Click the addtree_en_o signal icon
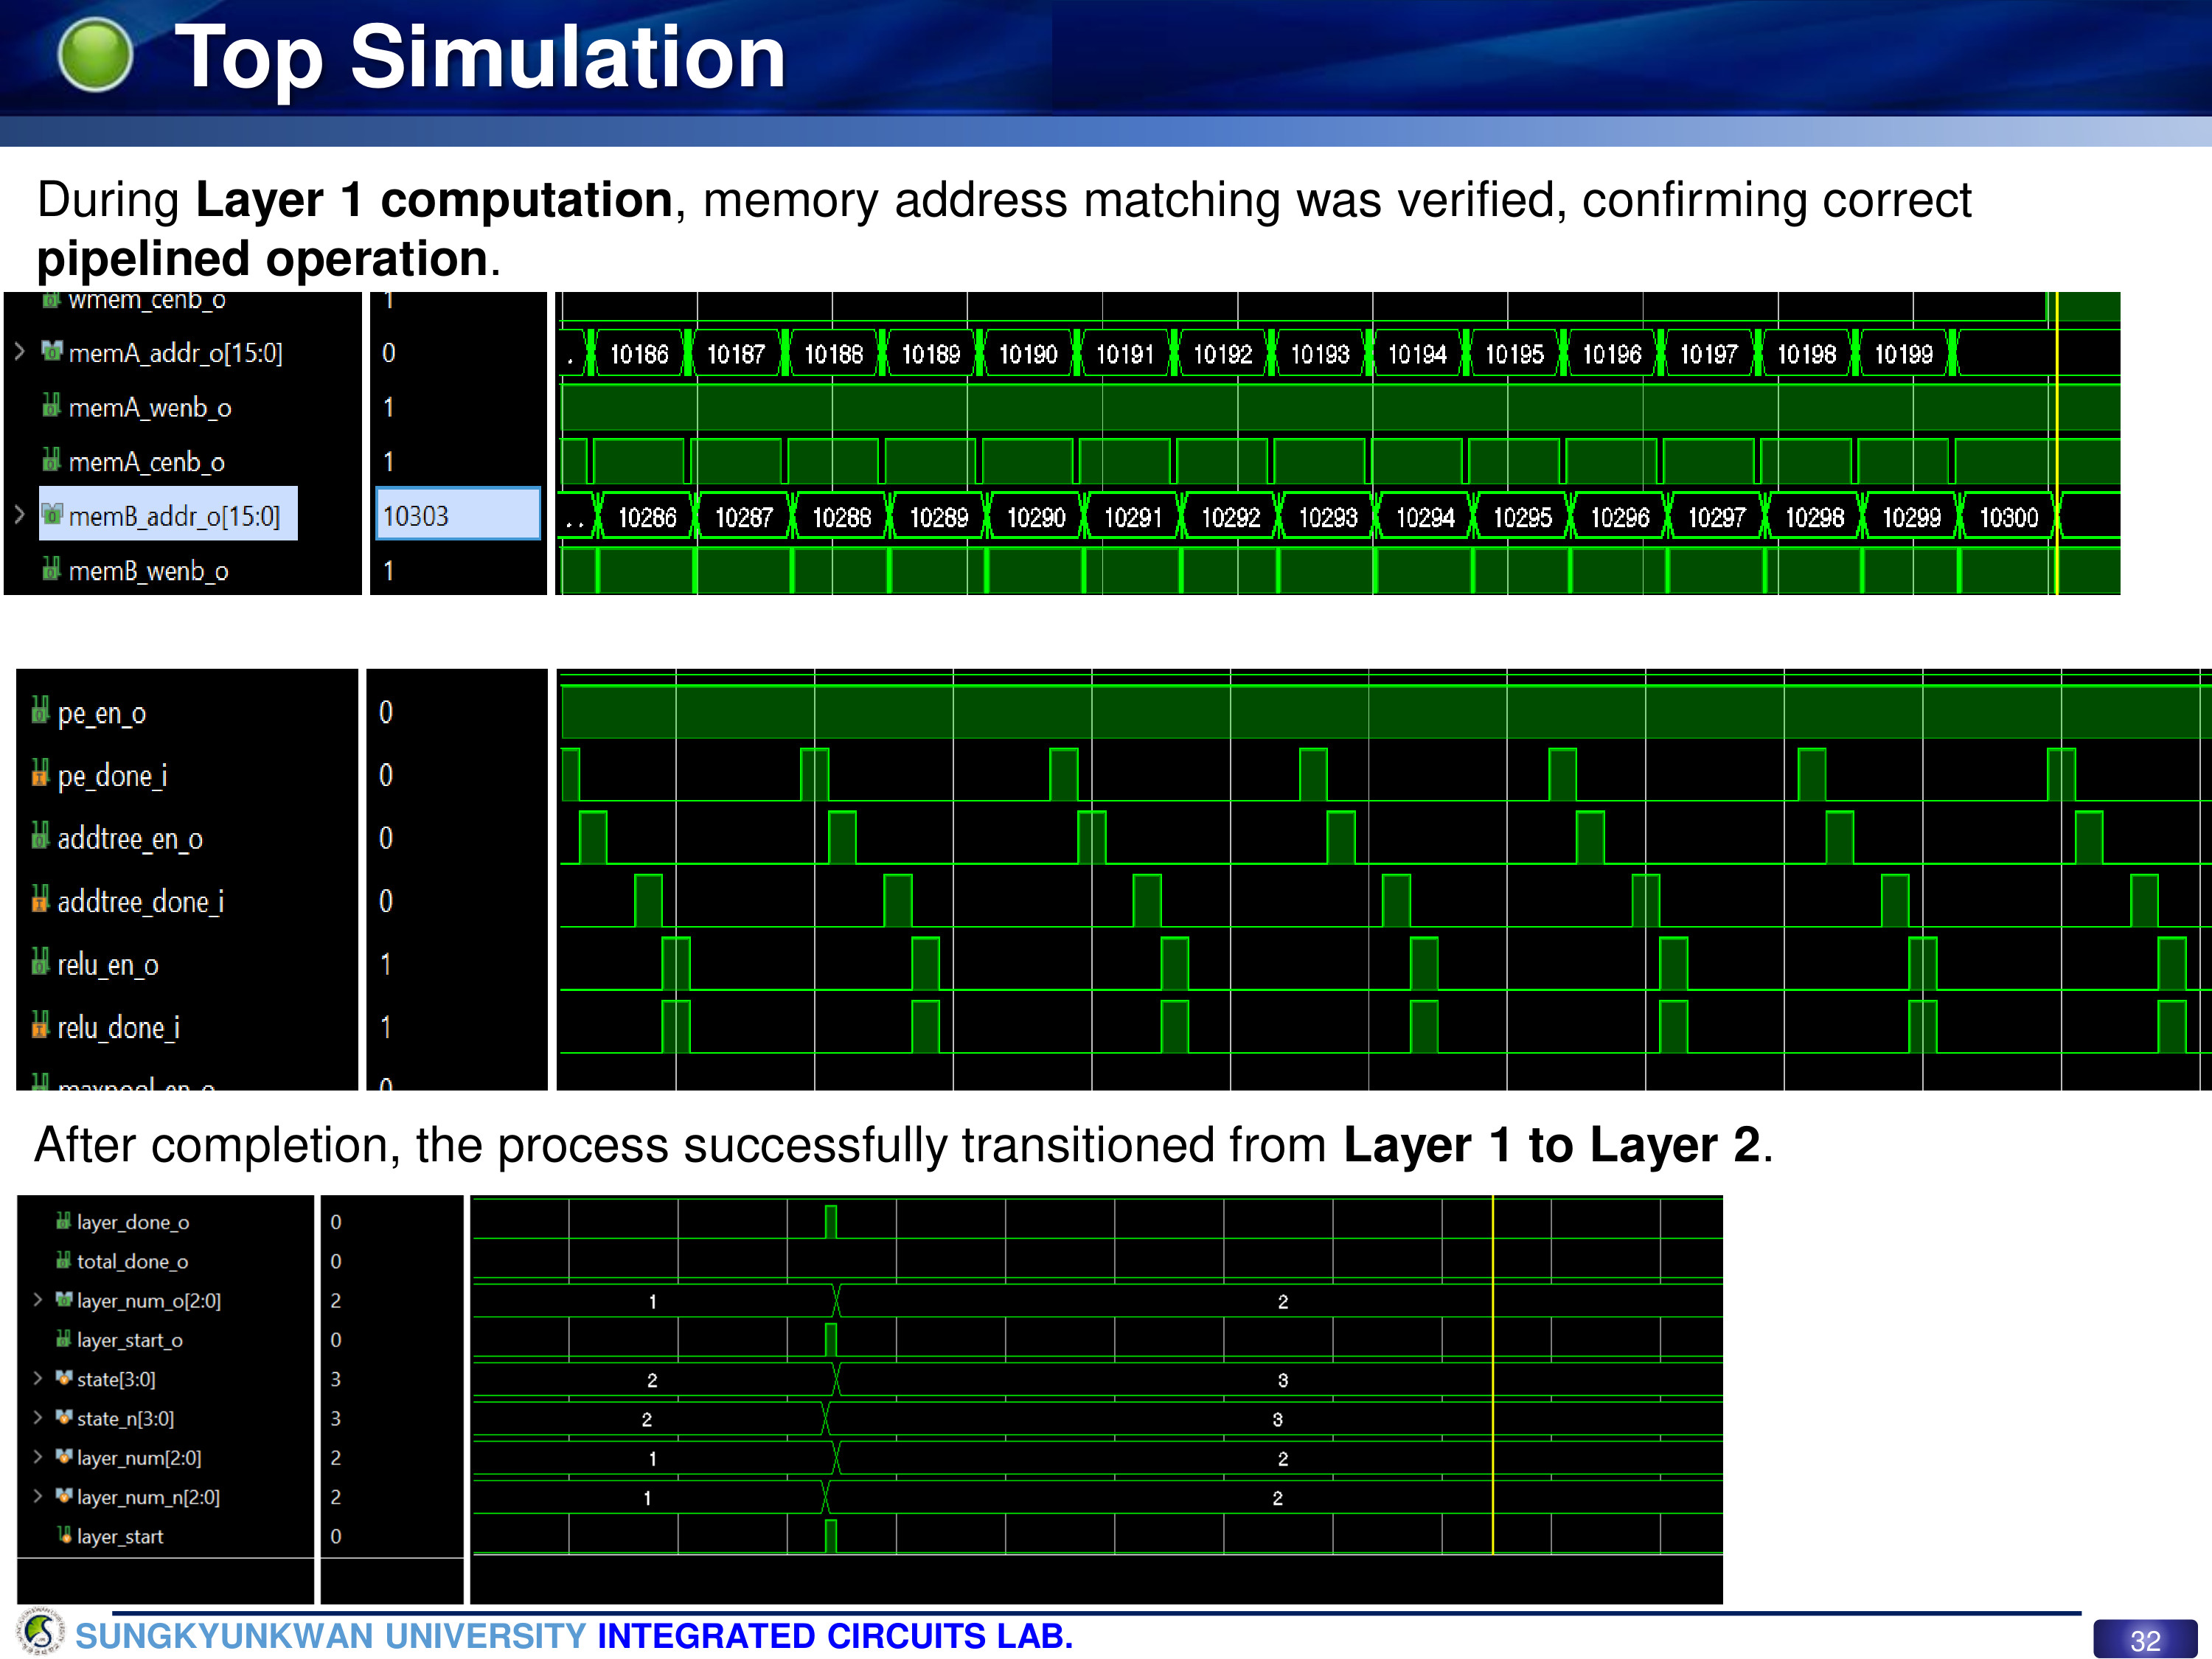This screenshot has width=2212, height=1659. point(40,835)
